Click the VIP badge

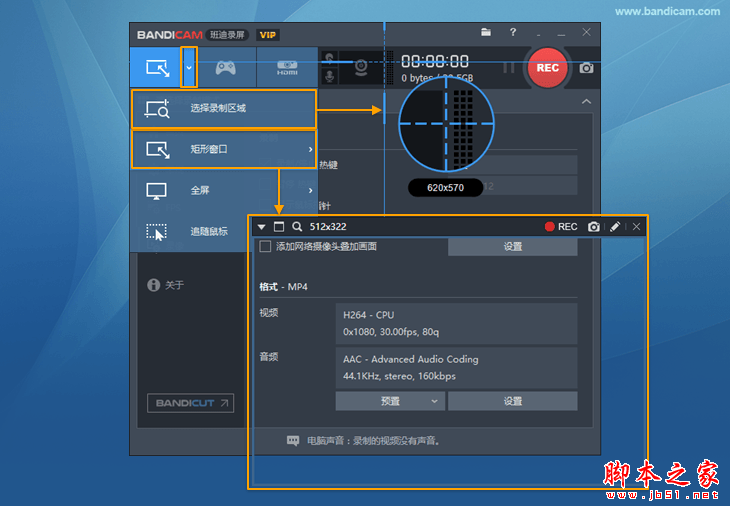click(x=268, y=35)
